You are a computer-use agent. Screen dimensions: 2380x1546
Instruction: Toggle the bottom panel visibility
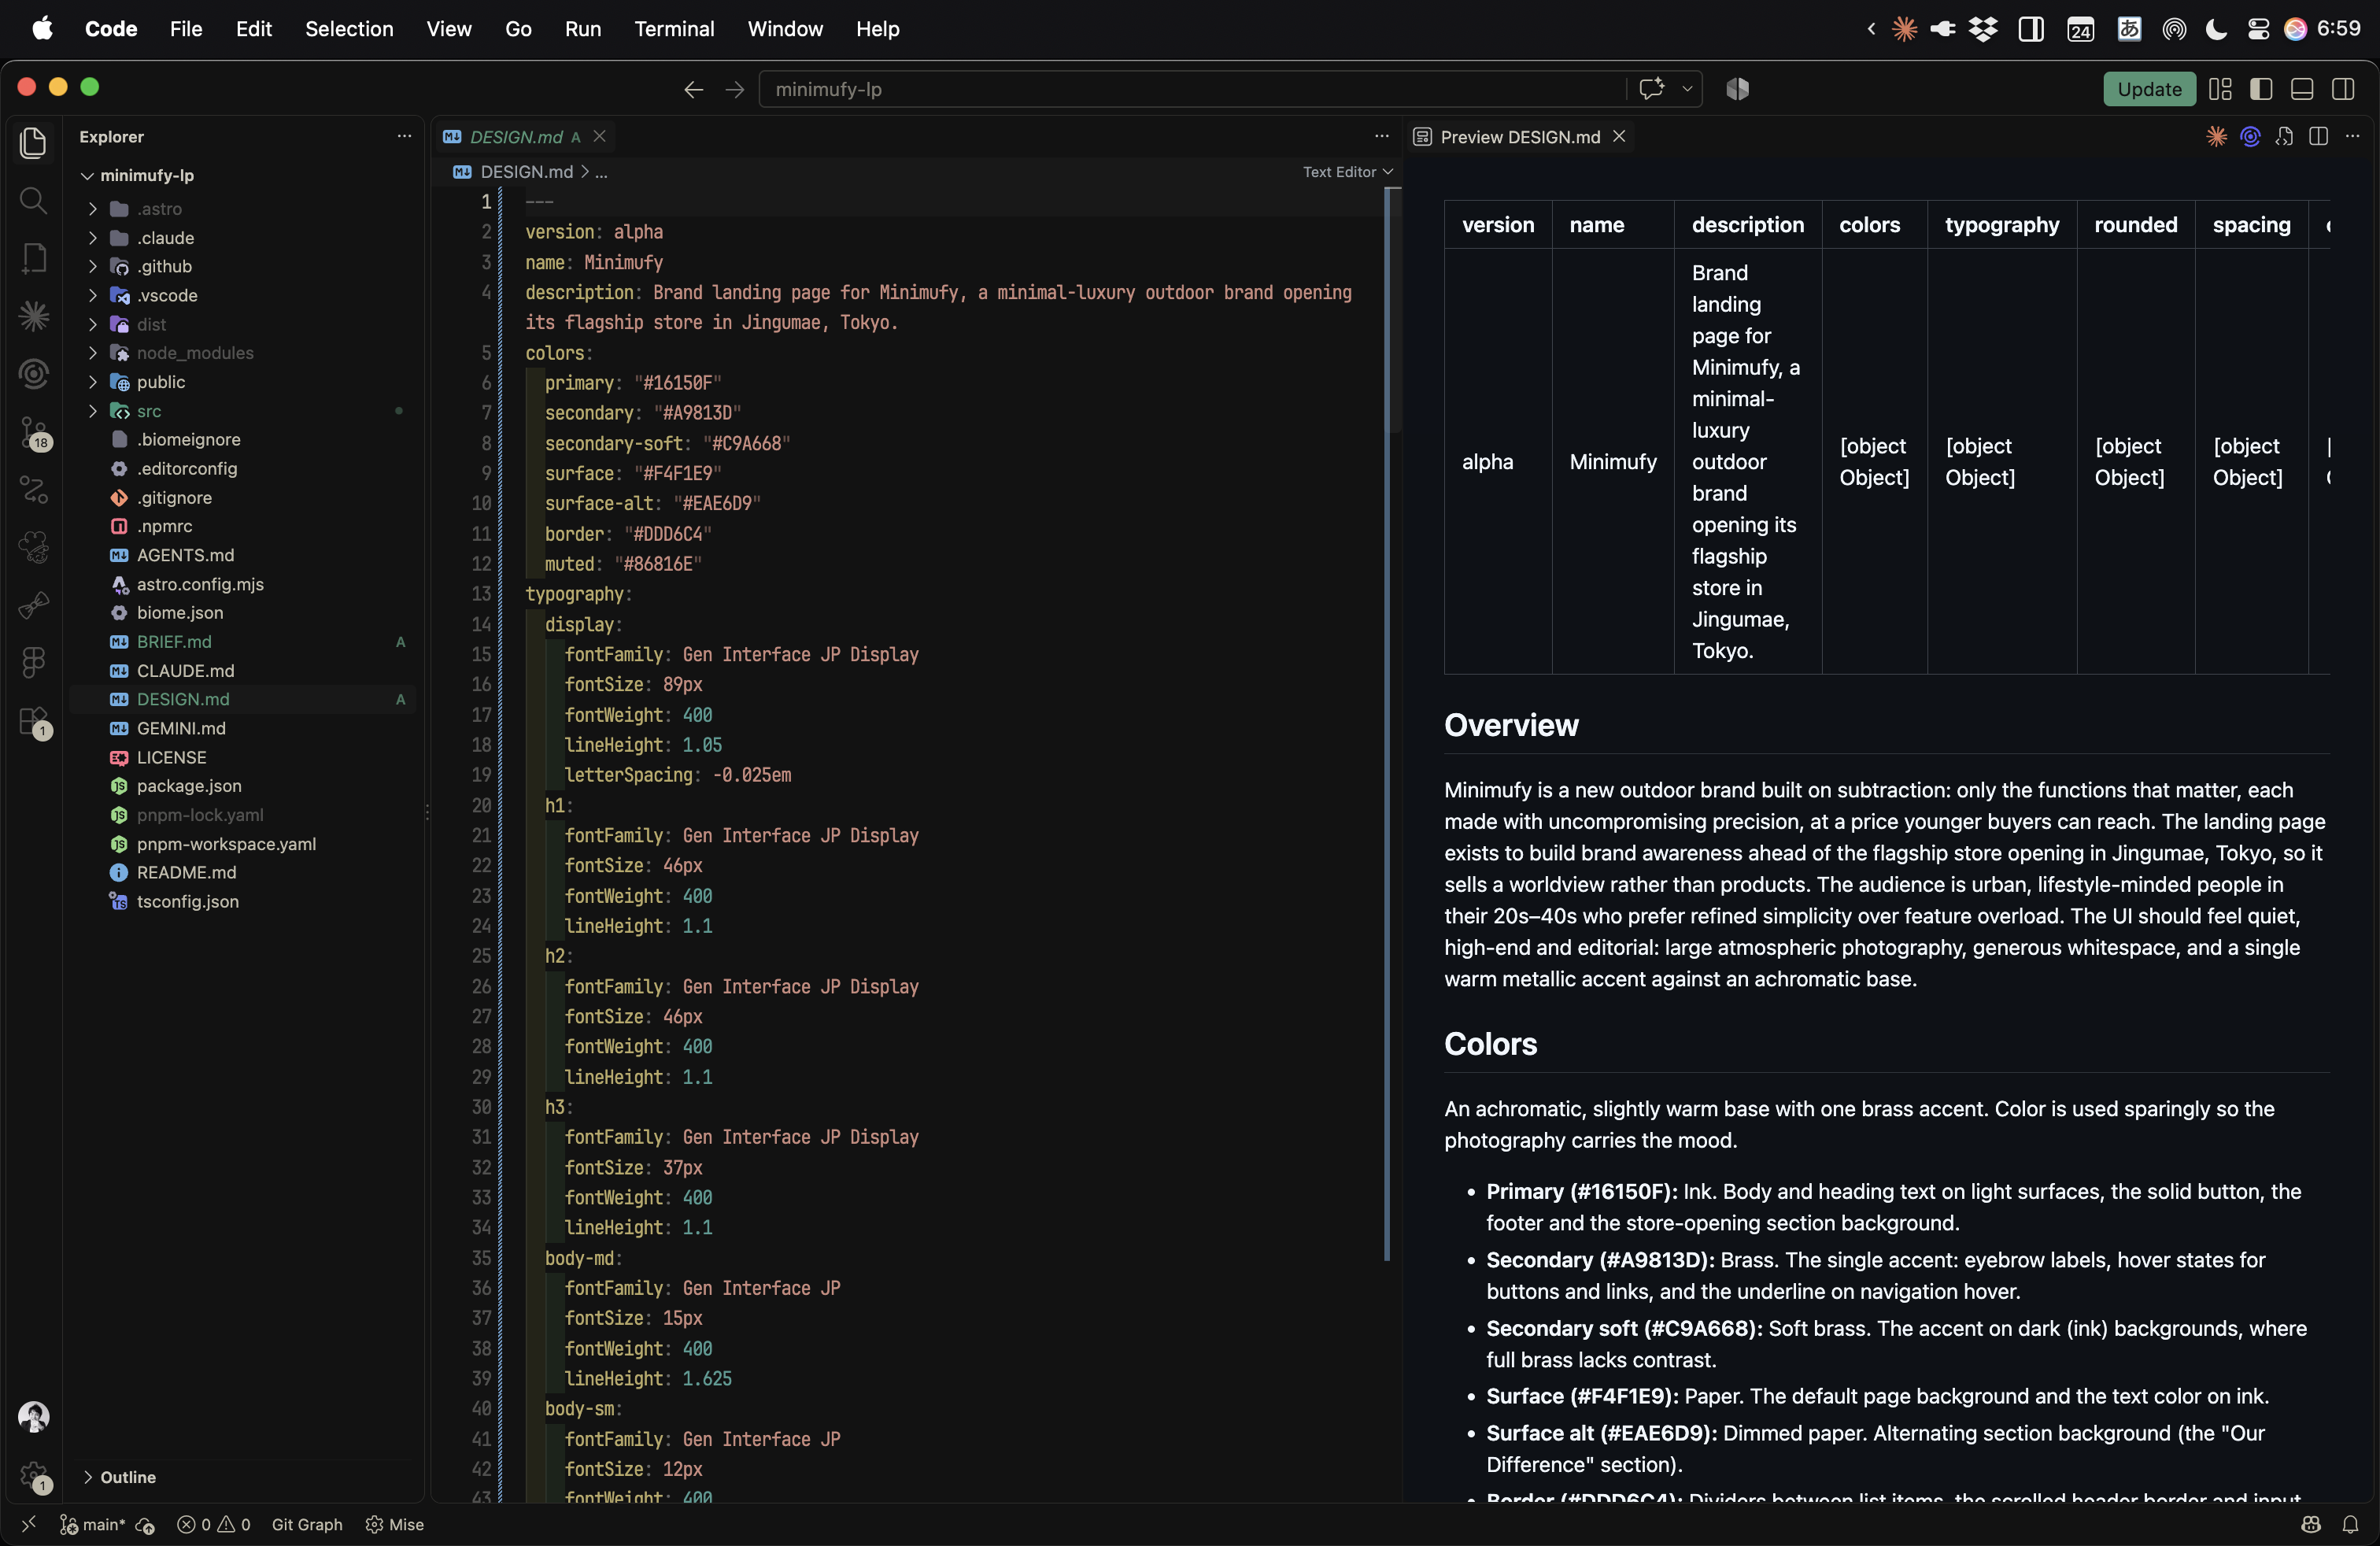tap(2302, 89)
